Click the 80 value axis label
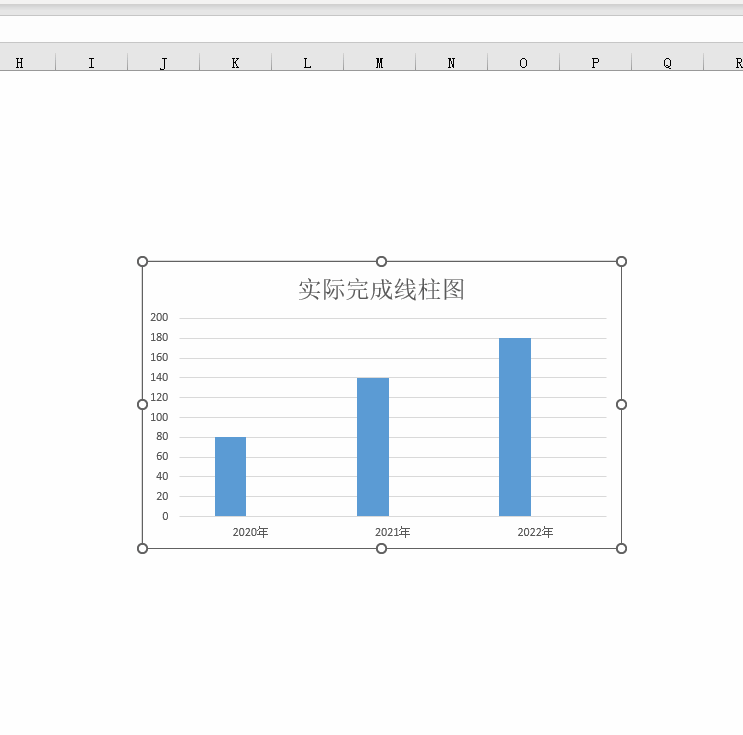Image resolution: width=743 pixels, height=735 pixels. (162, 436)
